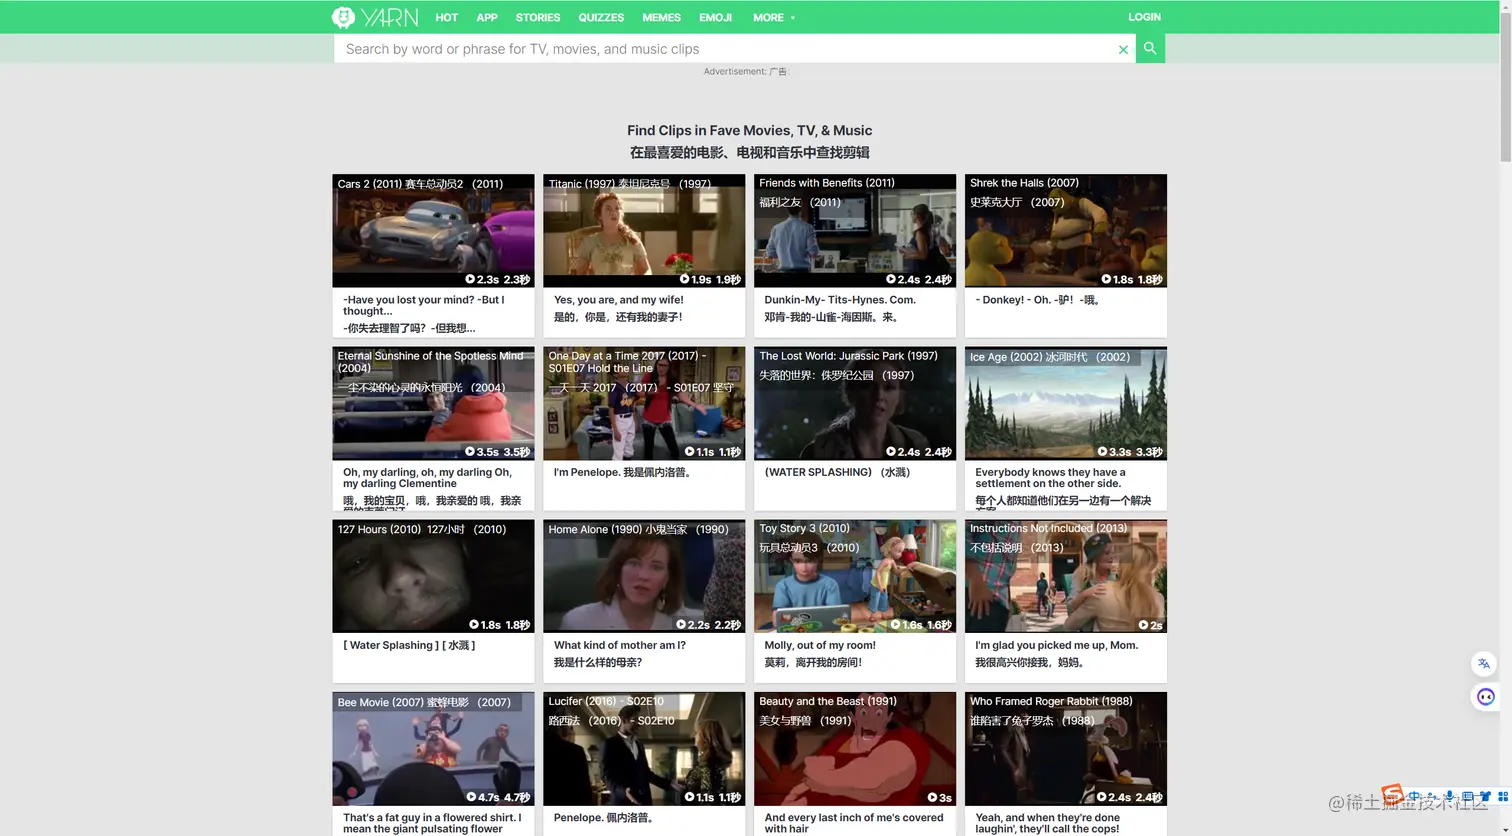Click the LOGIN link
The image size is (1512, 836).
click(x=1144, y=17)
